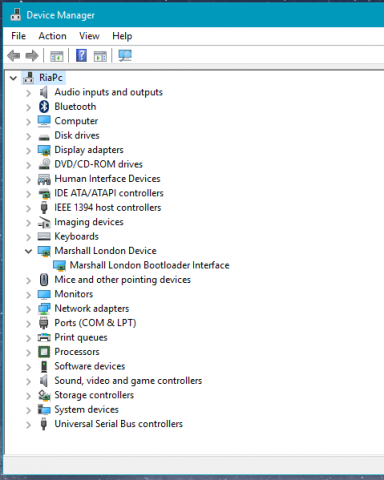Click the action pane toolbar icon
Screen dimensions: 384x480
tap(100, 56)
